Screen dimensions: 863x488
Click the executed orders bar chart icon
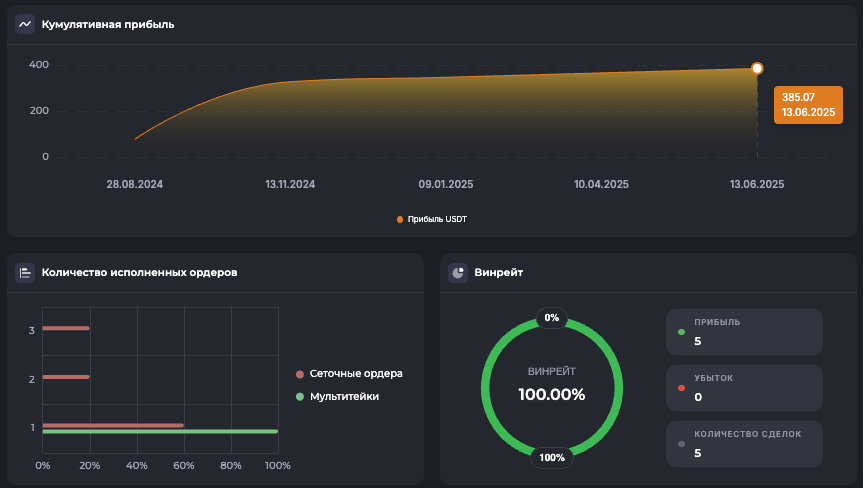pos(25,272)
